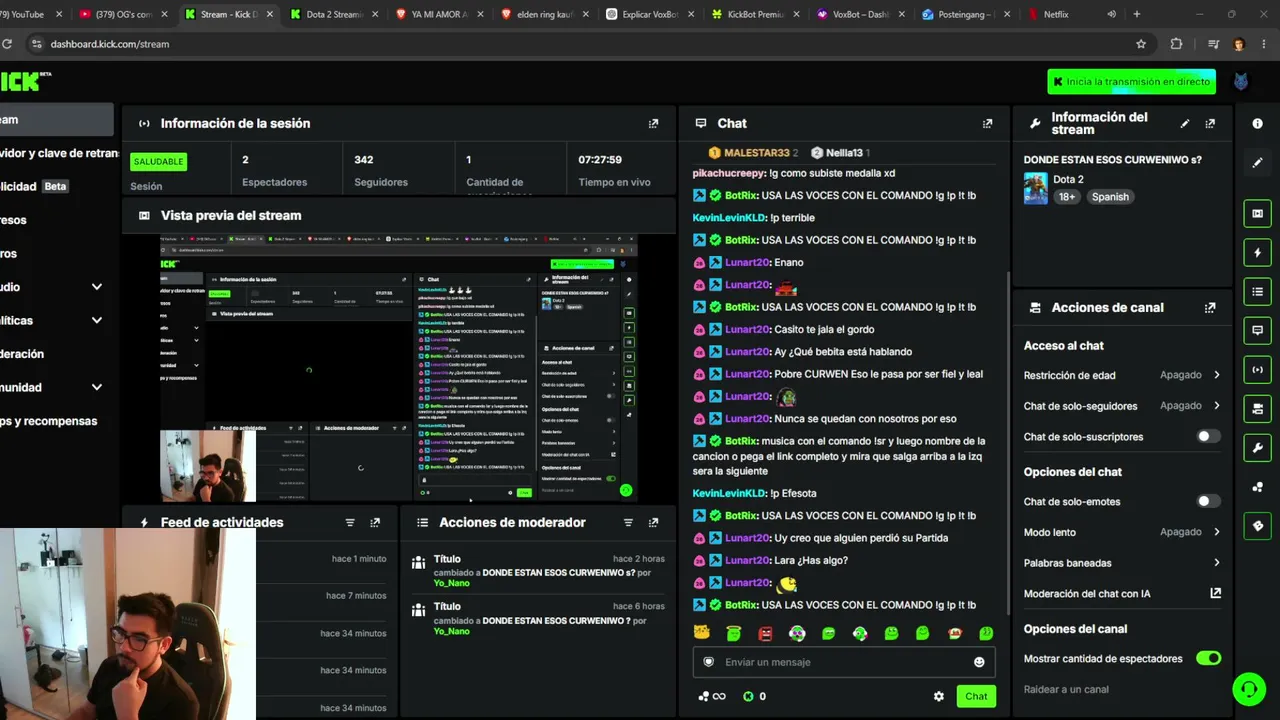Click the brackets icon in right sidebar
The image size is (1280, 720).
pyautogui.click(x=1257, y=369)
